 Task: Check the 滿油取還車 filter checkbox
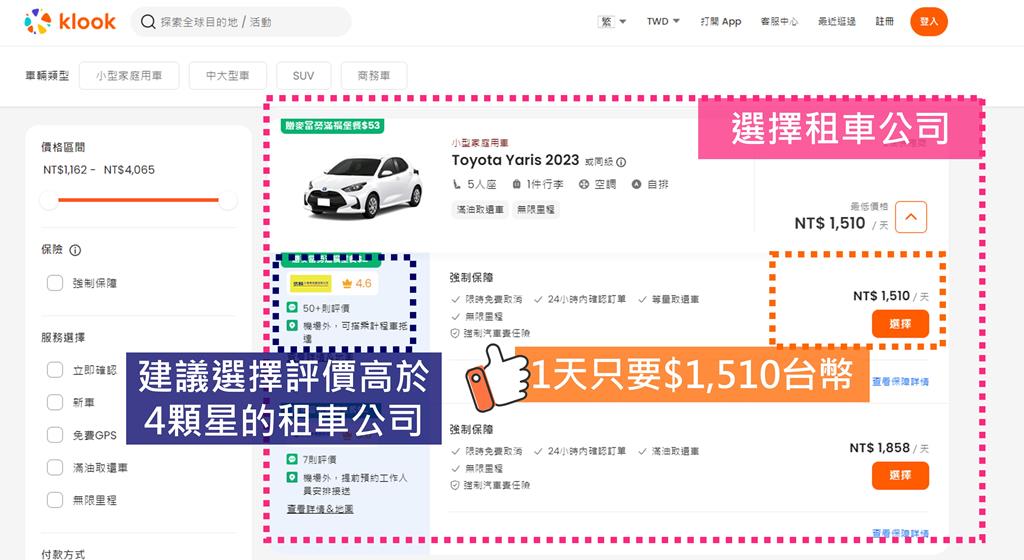click(x=55, y=467)
